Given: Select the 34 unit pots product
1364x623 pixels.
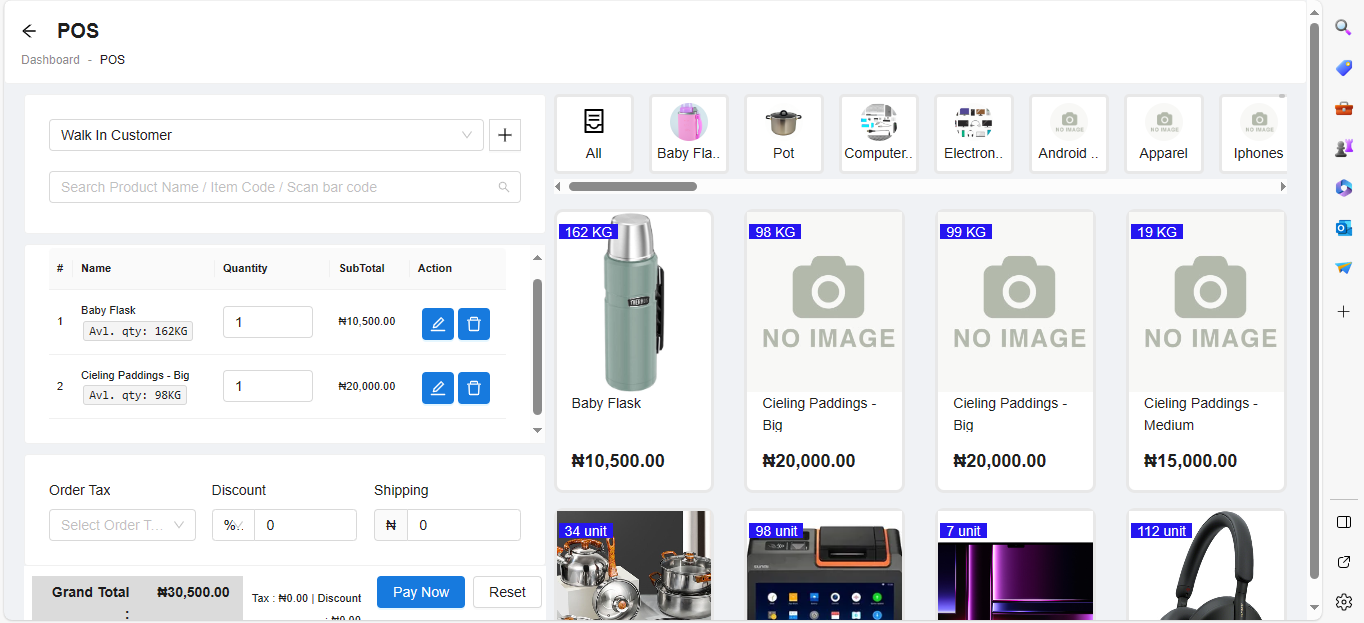Looking at the screenshot, I should click(x=634, y=566).
